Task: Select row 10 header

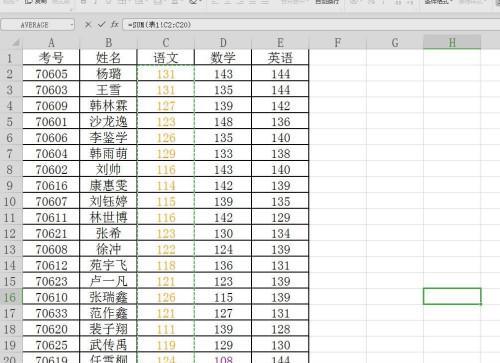Action: [x=10, y=201]
